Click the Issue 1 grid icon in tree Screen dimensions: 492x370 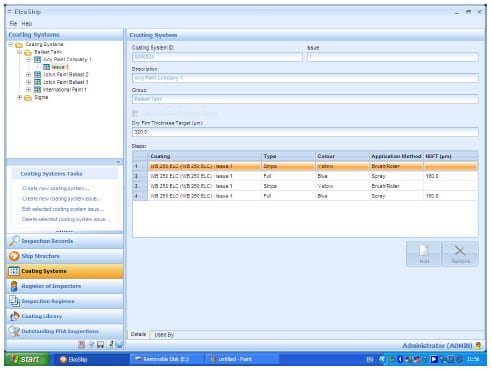point(46,67)
